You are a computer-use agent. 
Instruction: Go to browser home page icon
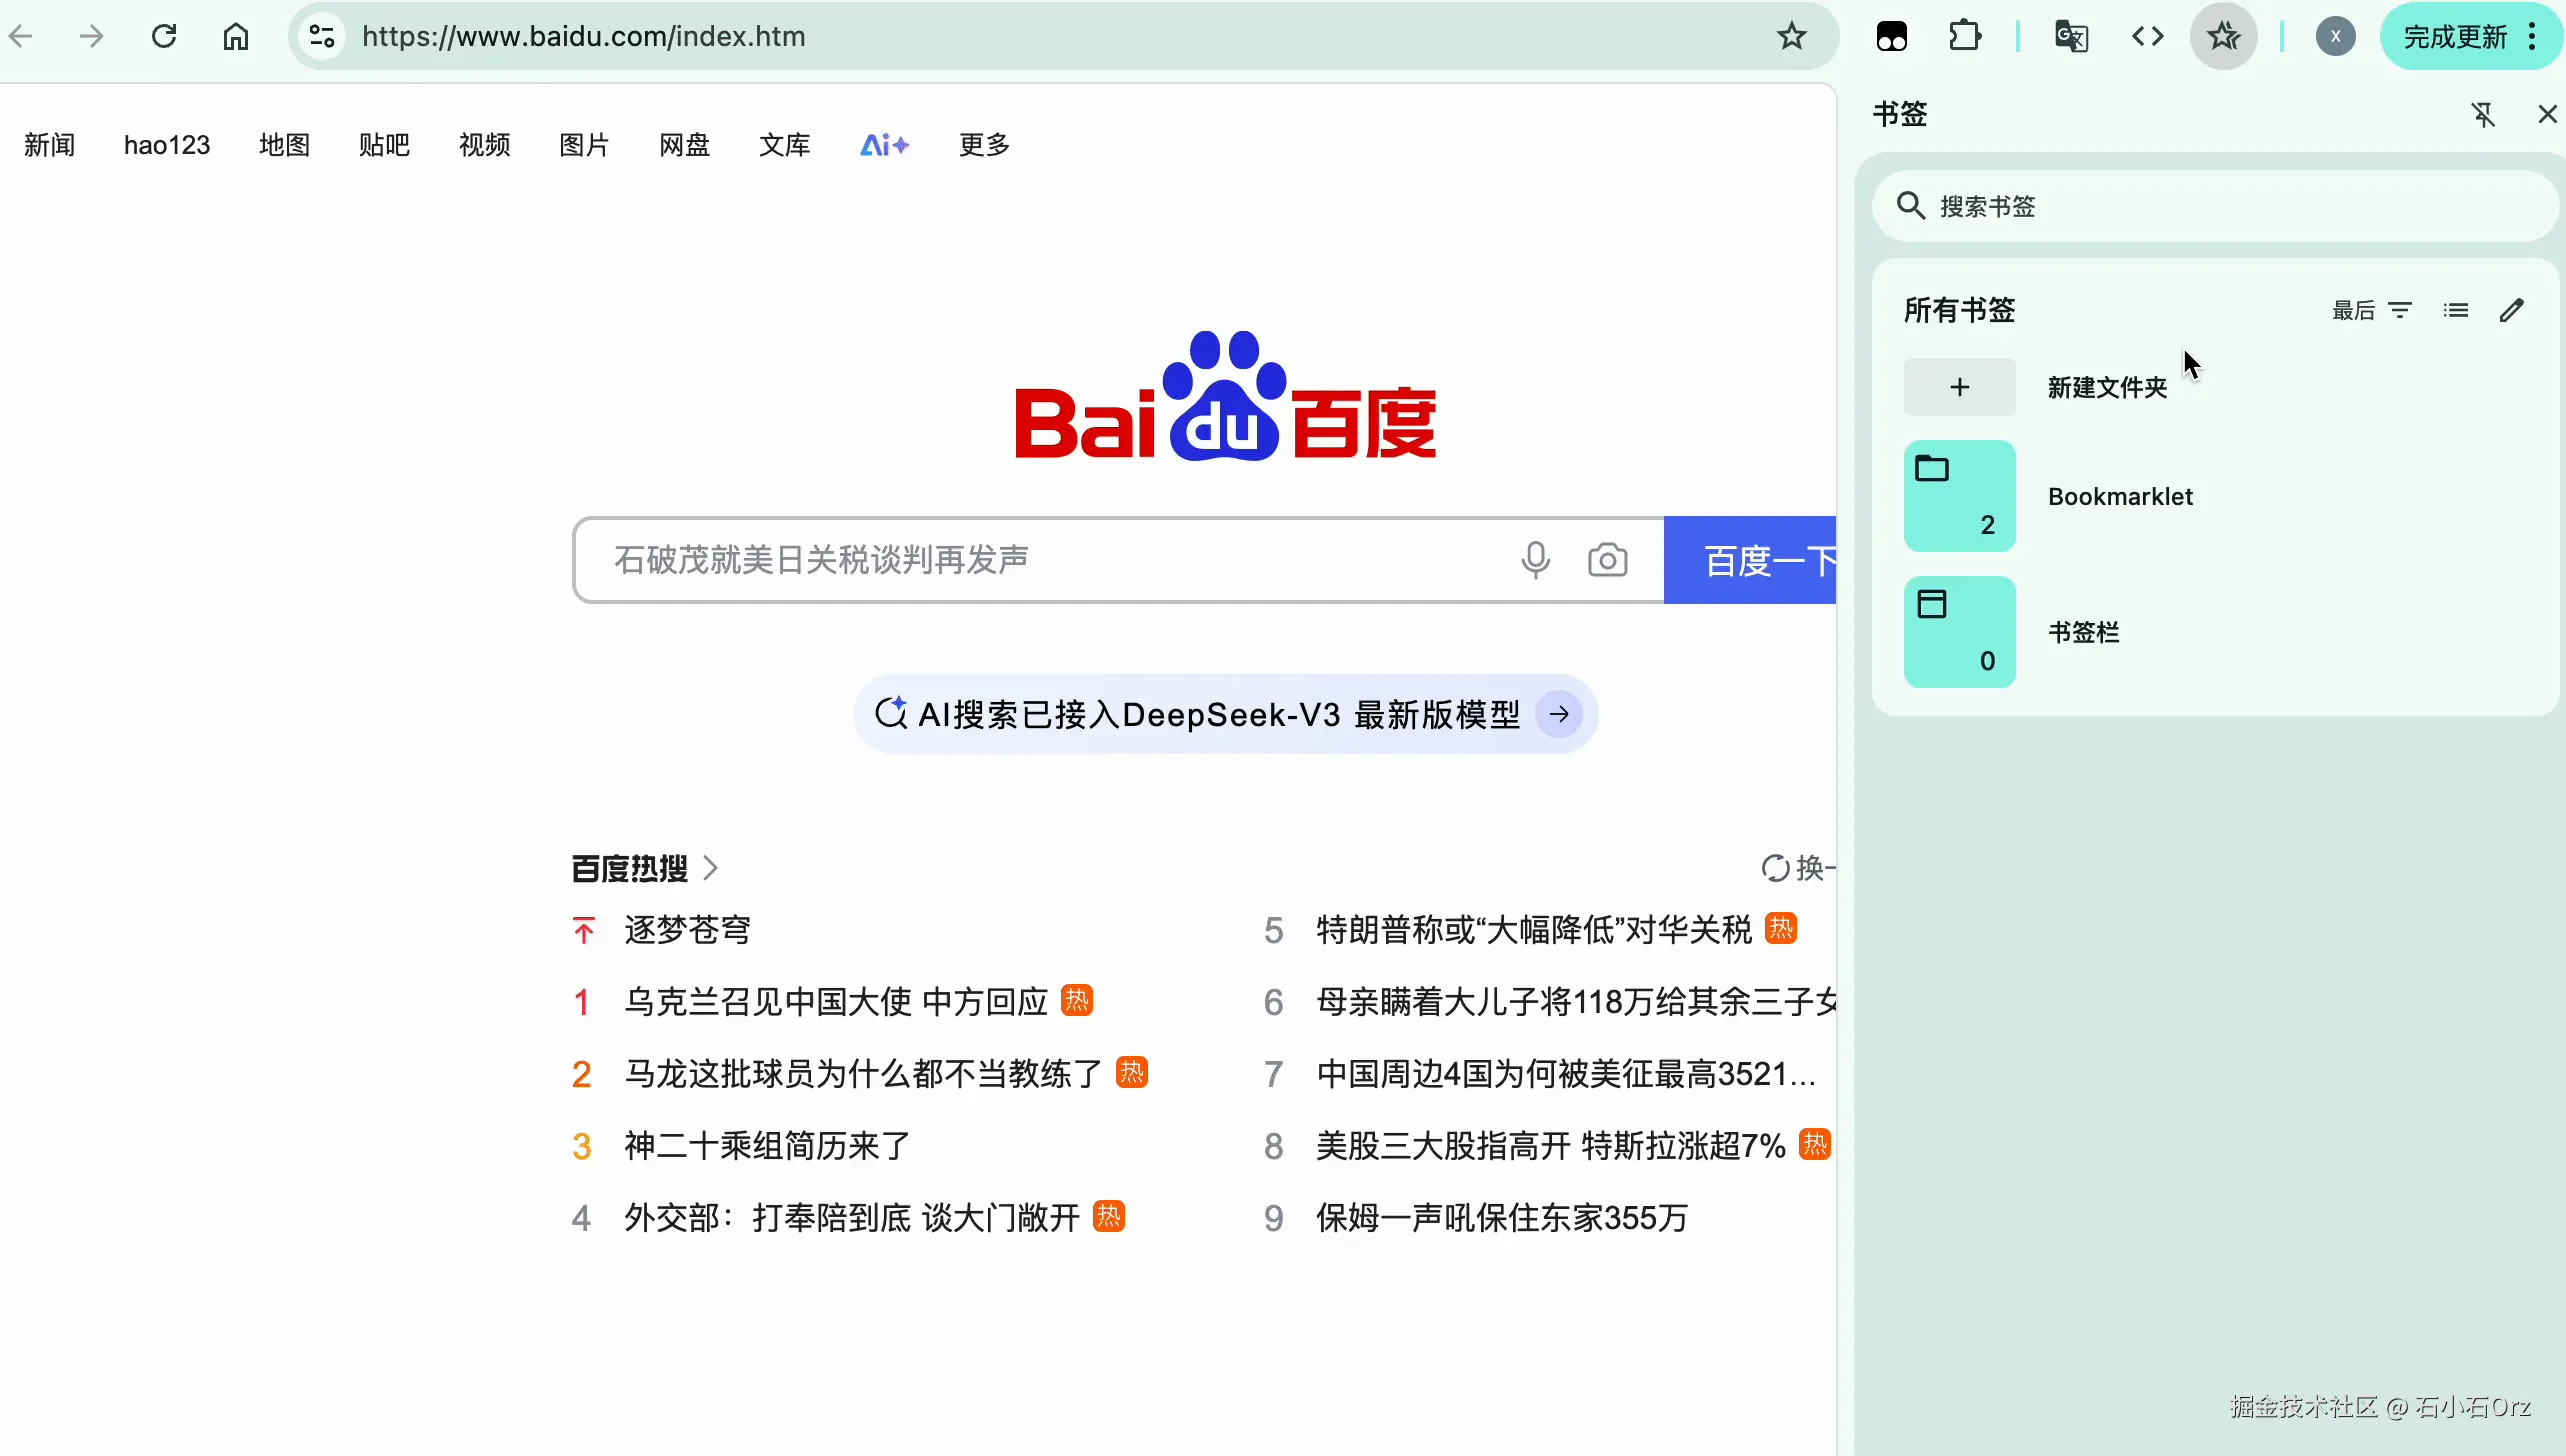click(236, 37)
